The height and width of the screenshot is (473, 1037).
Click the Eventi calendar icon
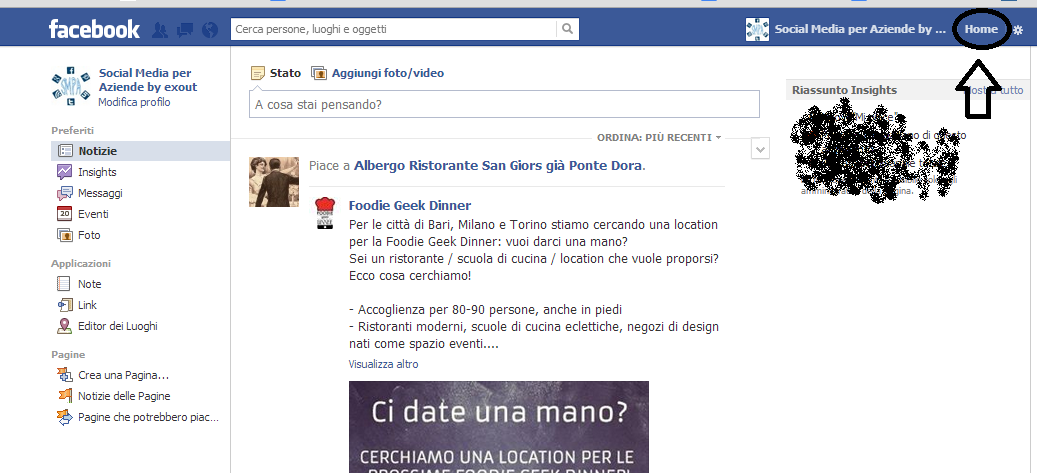[x=65, y=214]
